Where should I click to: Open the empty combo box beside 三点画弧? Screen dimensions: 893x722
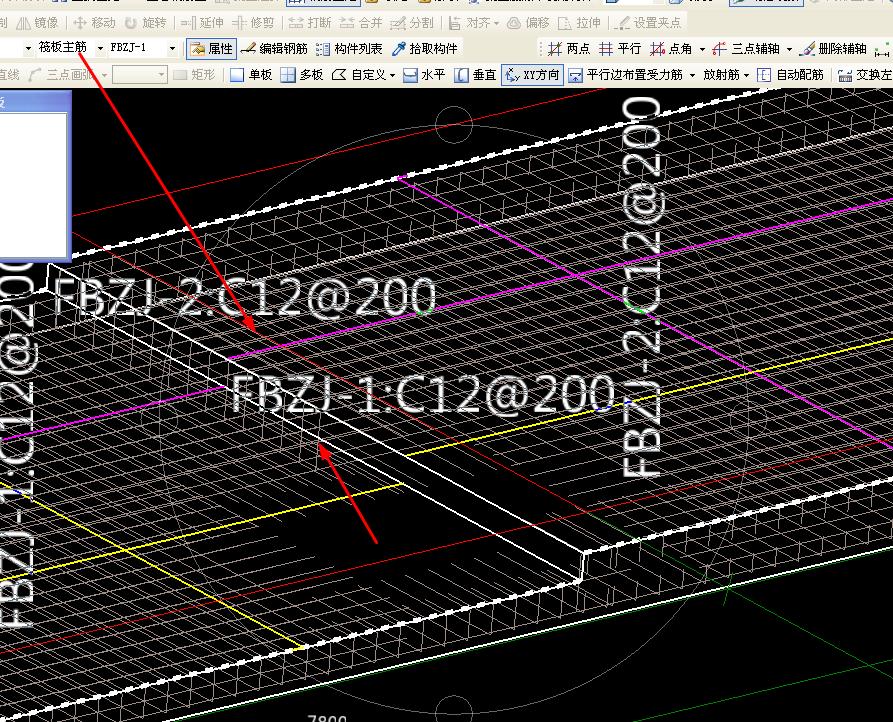point(140,75)
